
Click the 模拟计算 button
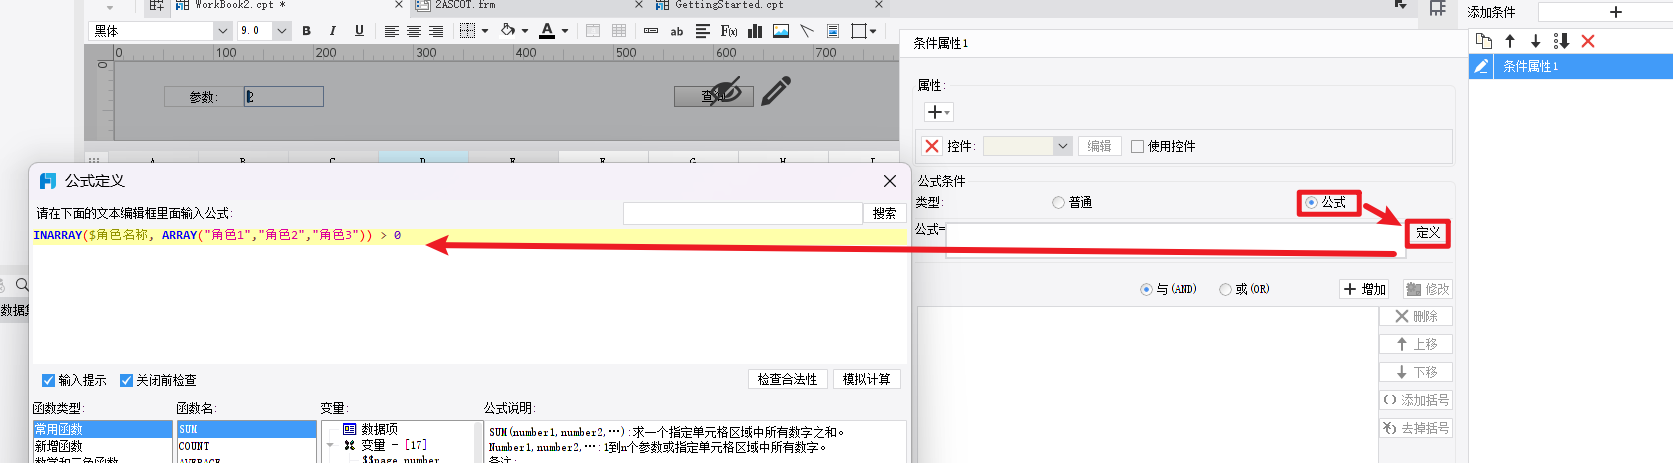[x=866, y=379]
